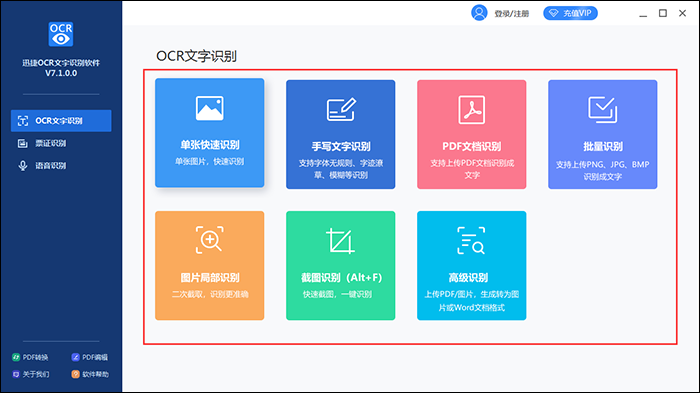Viewport: 700px width, 393px height.
Task: Click the user avatar icon
Action: point(479,13)
